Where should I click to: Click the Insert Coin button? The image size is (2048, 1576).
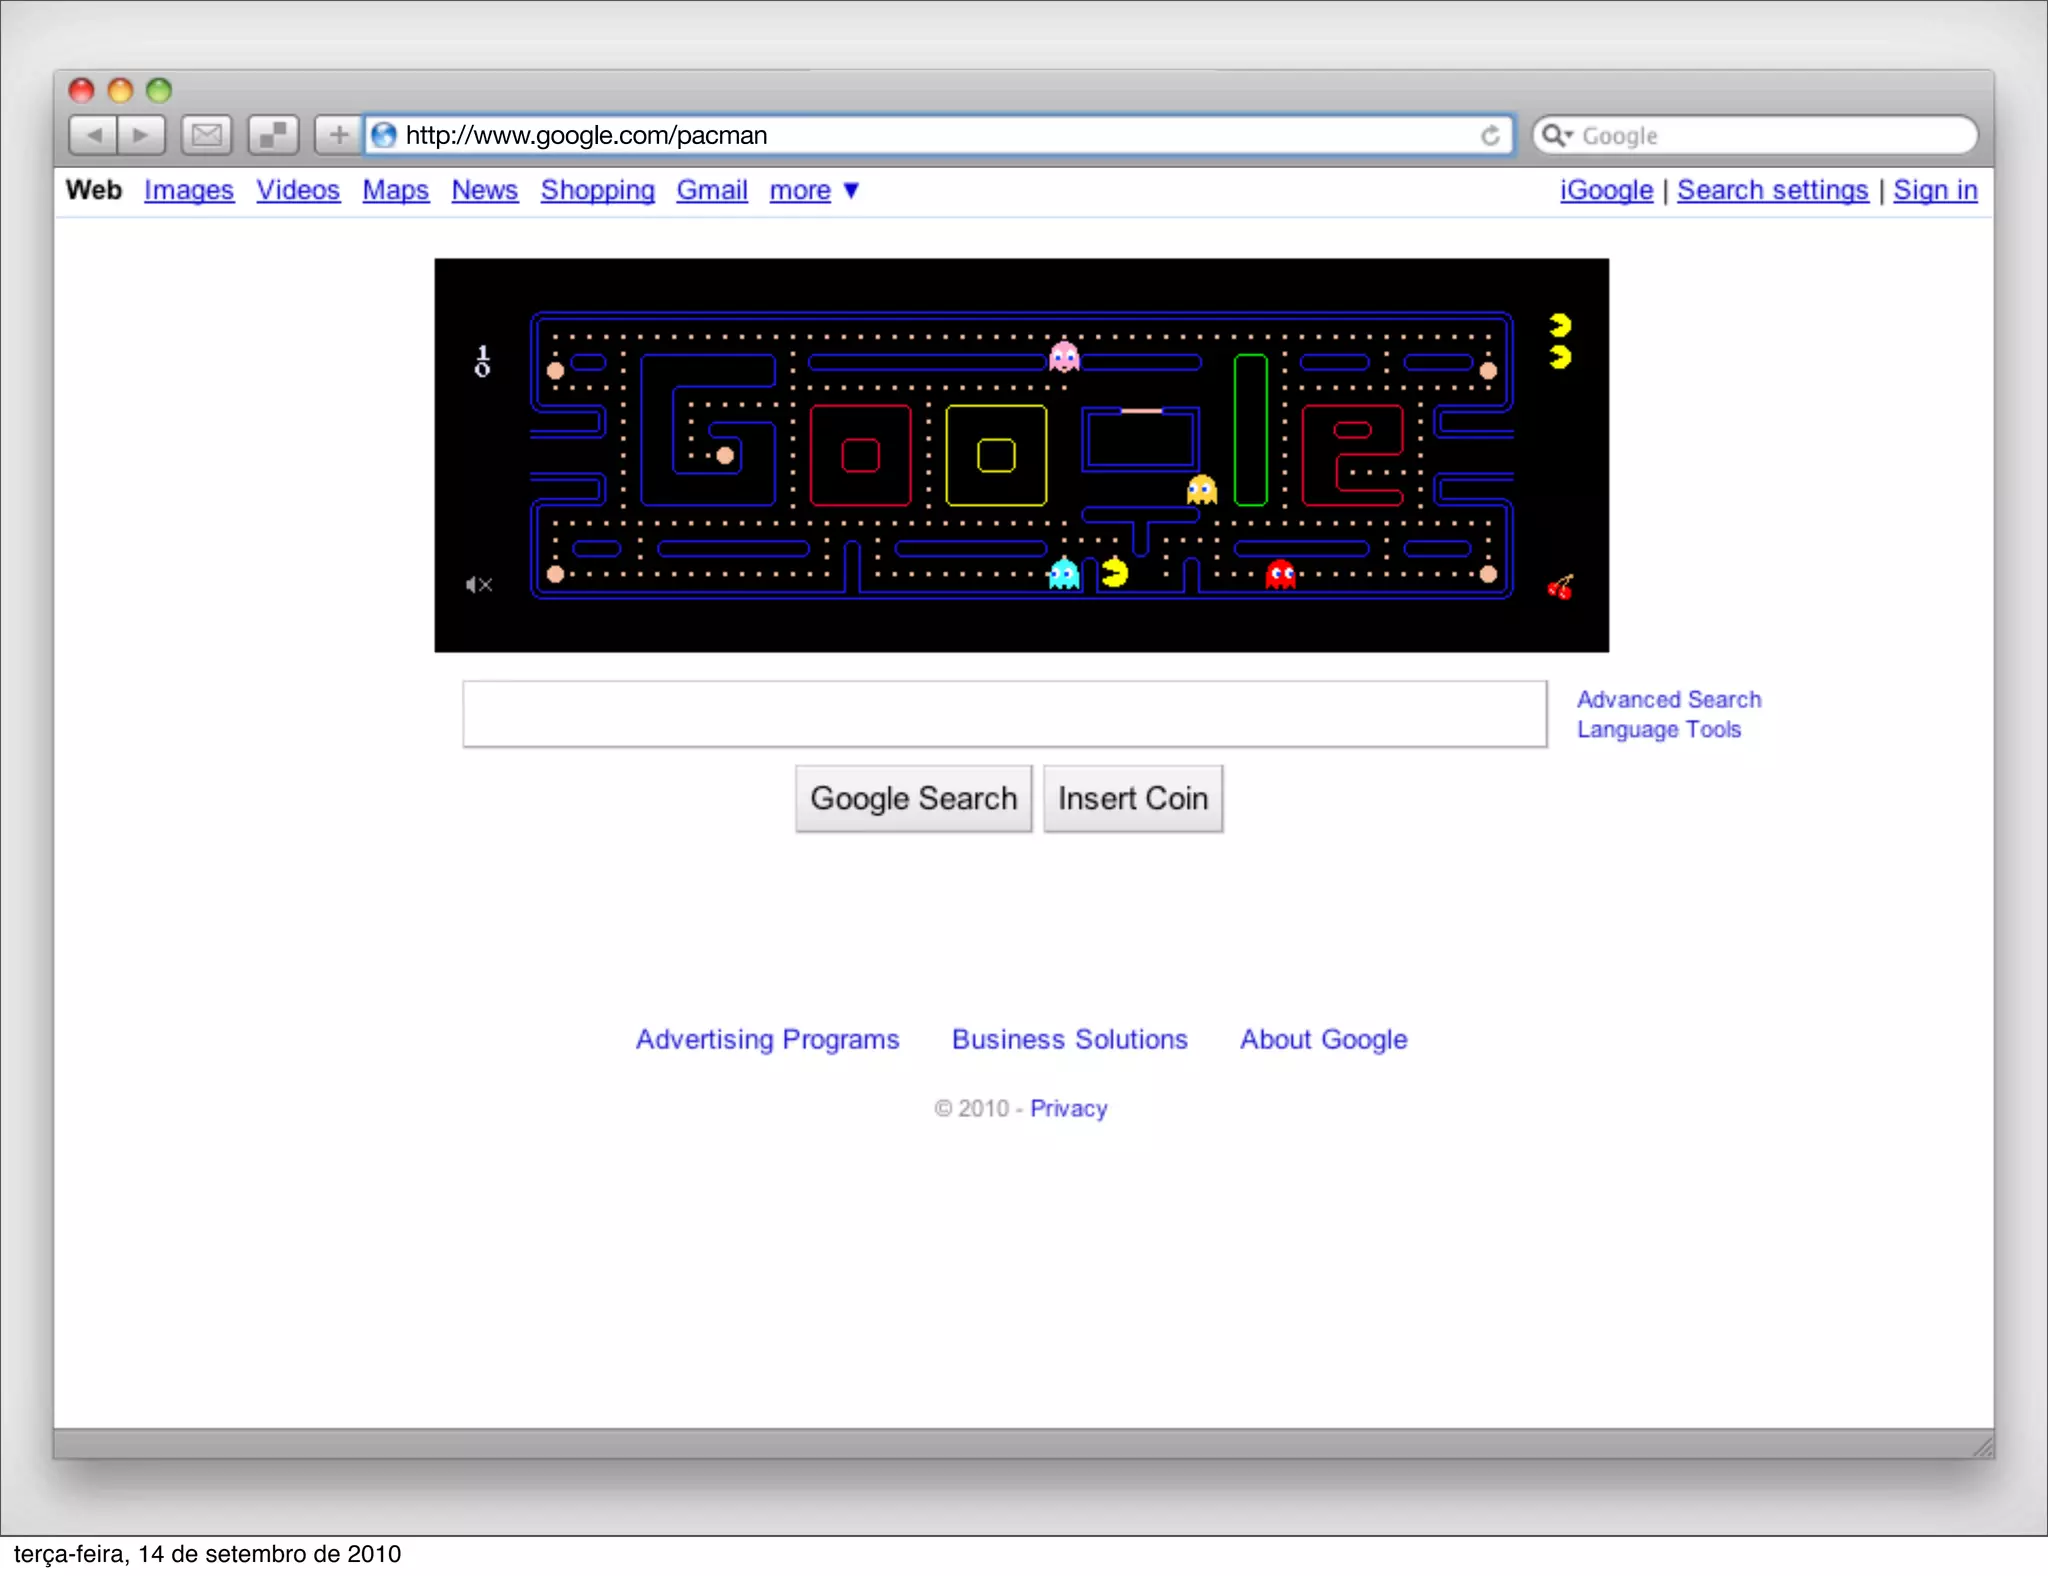1133,798
